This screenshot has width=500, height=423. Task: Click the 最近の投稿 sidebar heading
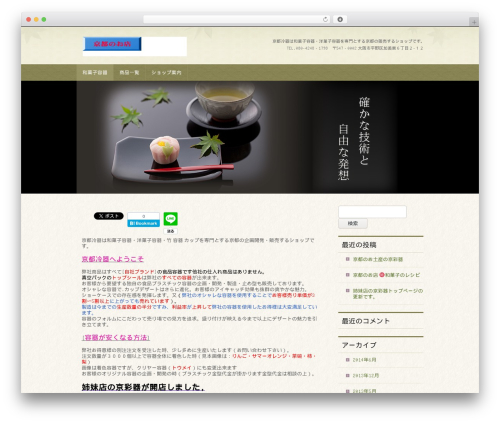359,245
